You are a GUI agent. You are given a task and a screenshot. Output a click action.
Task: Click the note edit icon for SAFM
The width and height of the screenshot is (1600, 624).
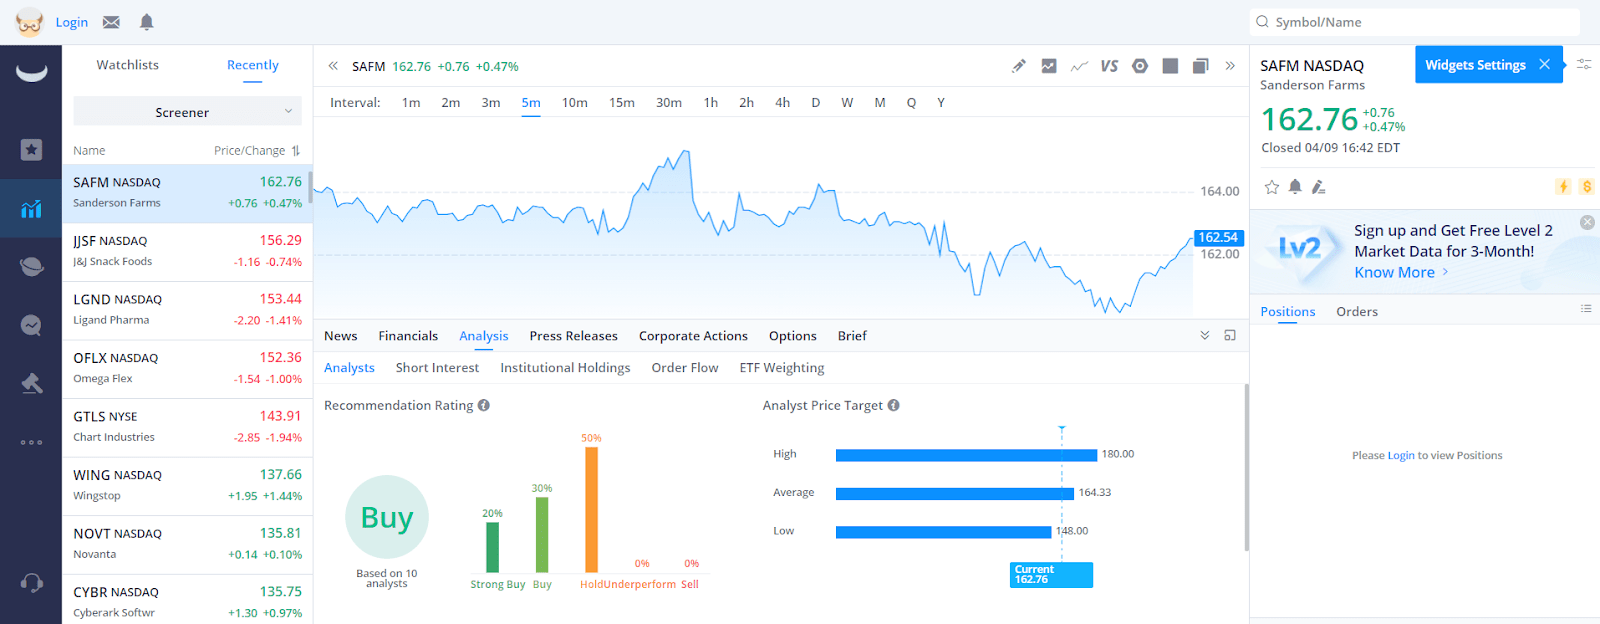[x=1319, y=187]
